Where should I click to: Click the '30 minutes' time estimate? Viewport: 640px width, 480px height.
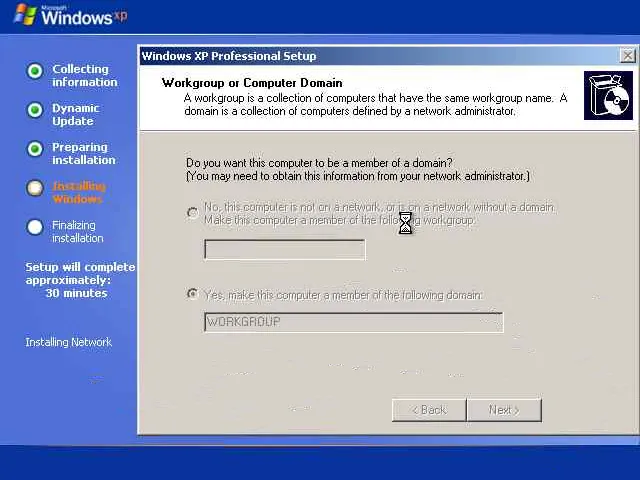[x=76, y=293]
